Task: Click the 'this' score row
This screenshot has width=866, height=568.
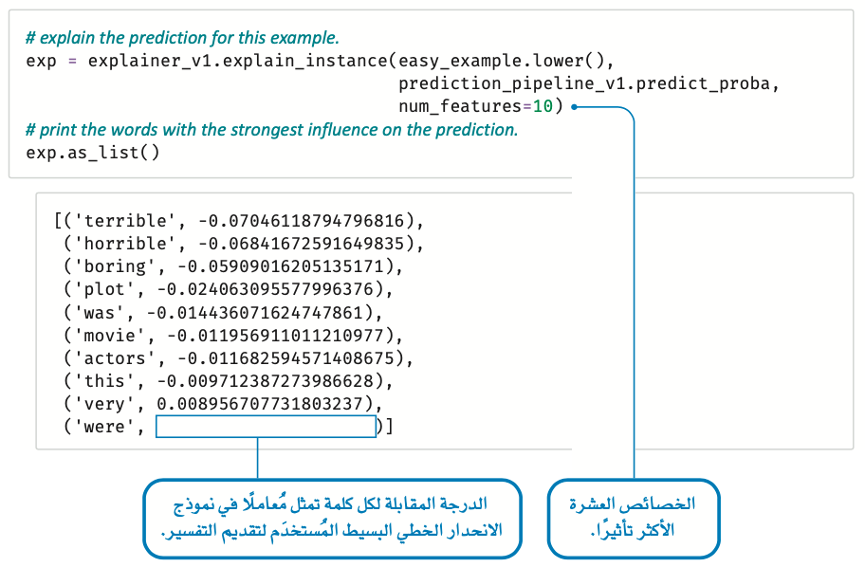Action: pyautogui.click(x=228, y=381)
